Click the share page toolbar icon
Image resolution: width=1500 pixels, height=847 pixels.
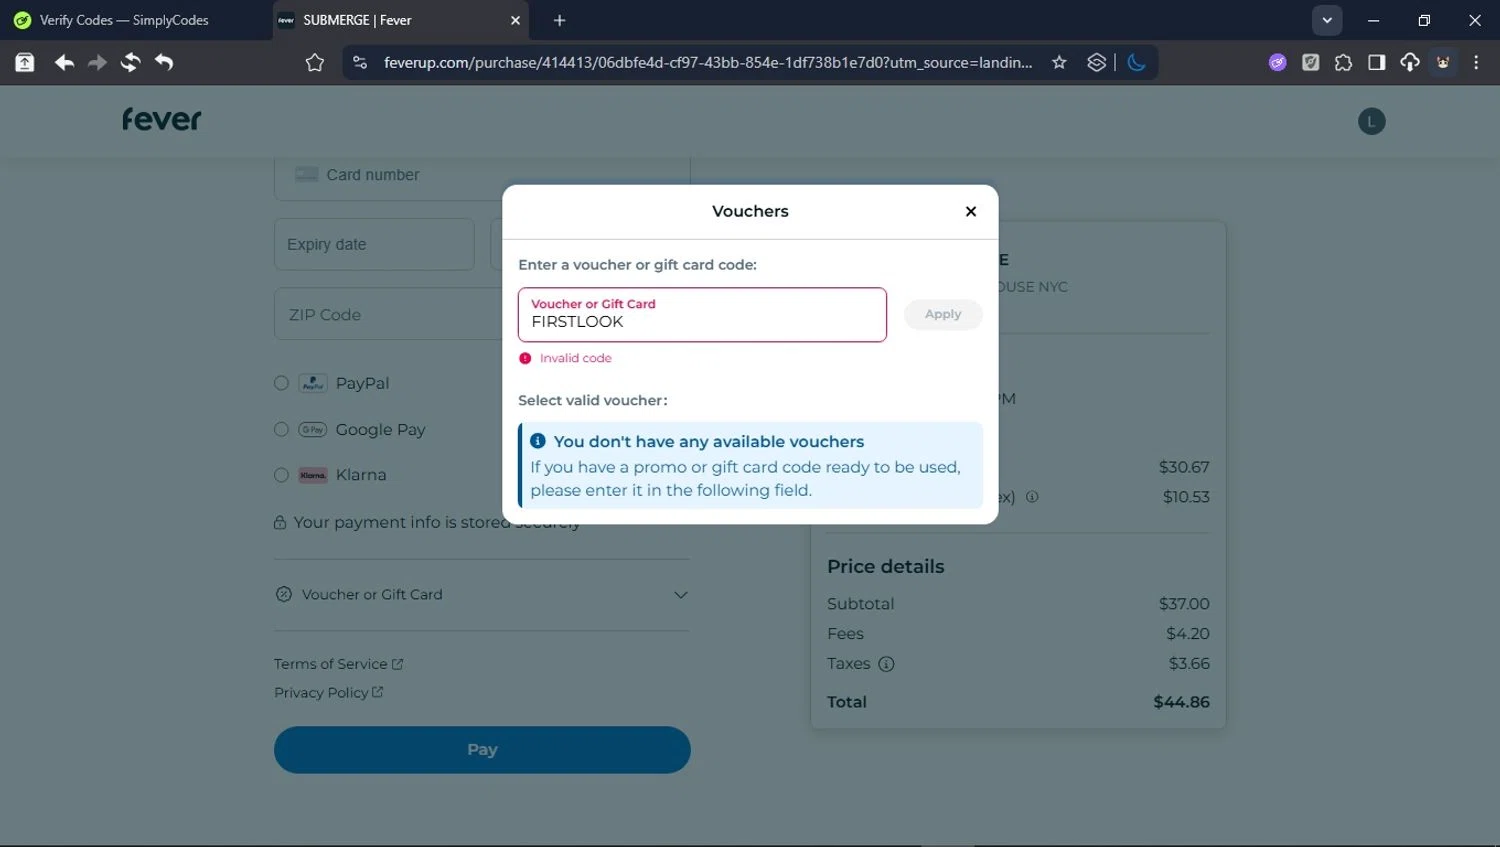click(25, 62)
